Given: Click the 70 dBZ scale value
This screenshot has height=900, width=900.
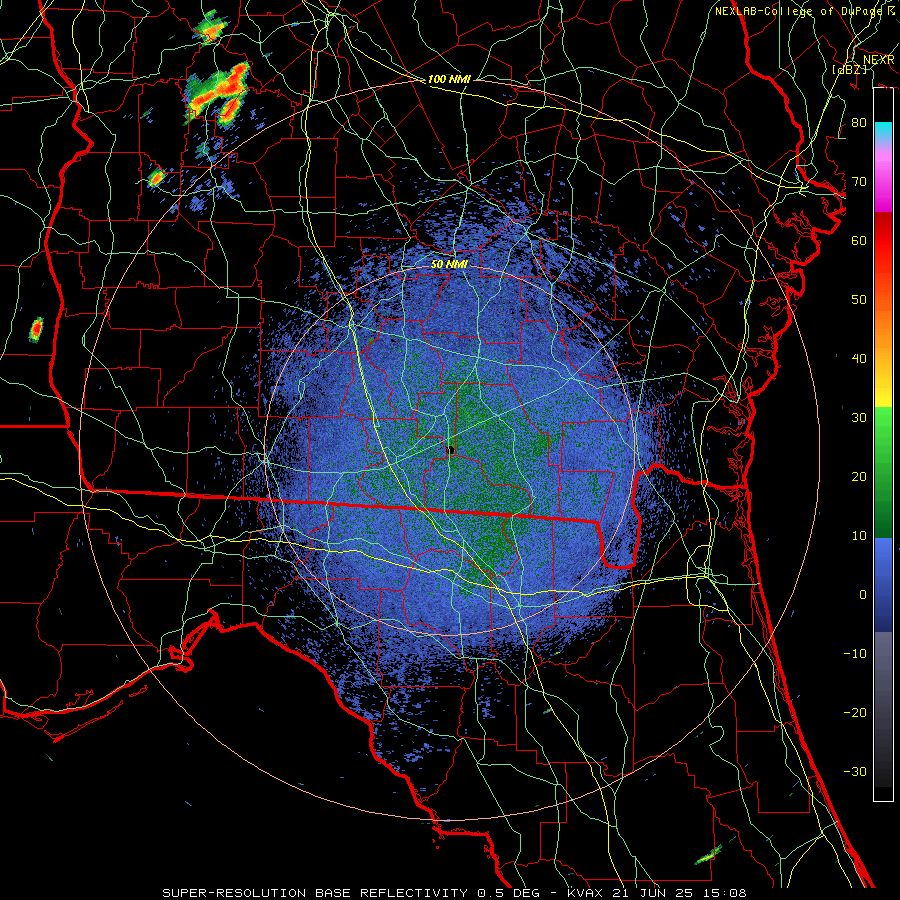Looking at the screenshot, I should [859, 182].
